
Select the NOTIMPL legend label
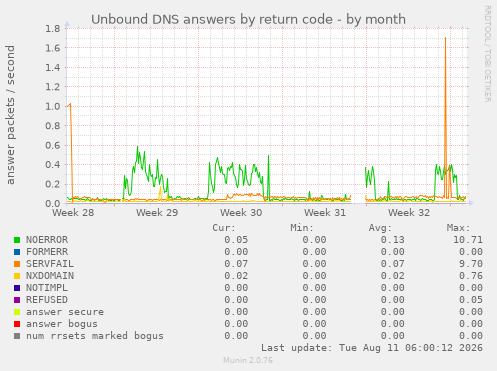coord(47,288)
